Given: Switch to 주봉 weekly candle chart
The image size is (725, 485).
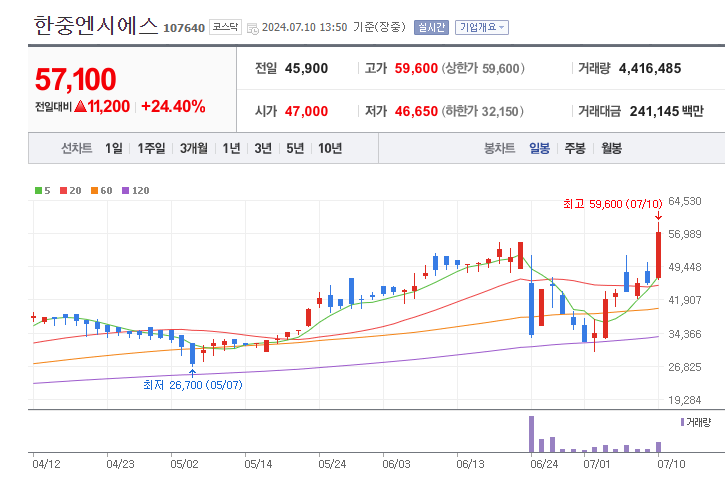Looking at the screenshot, I should [x=575, y=148].
